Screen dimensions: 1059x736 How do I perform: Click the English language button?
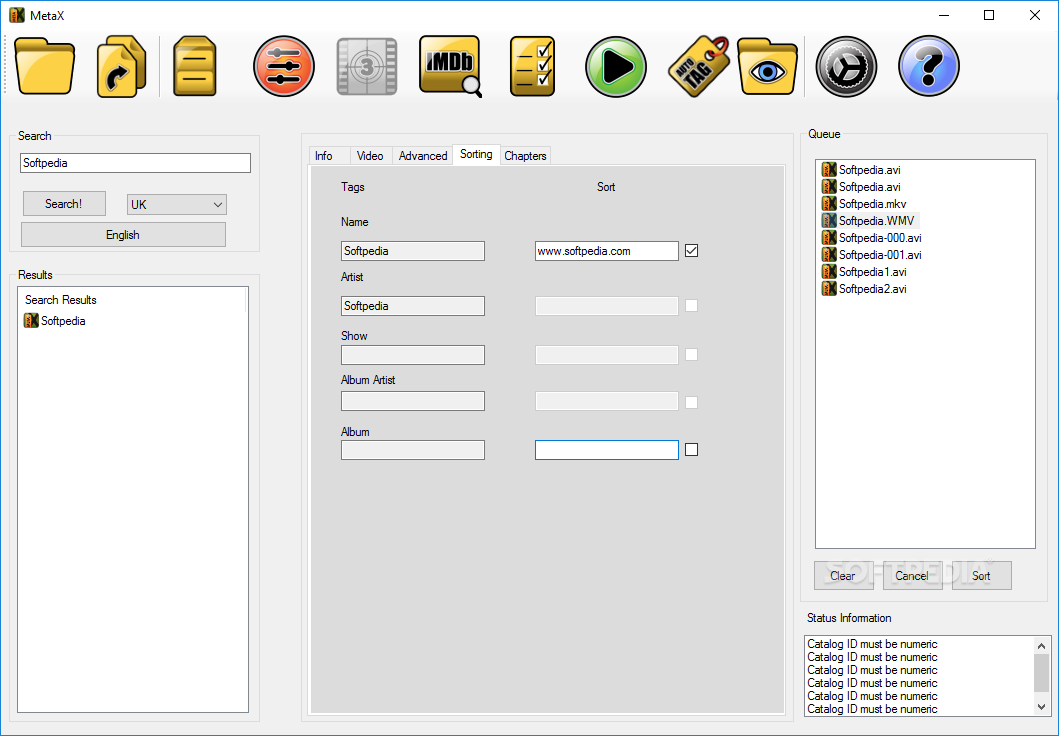(x=123, y=234)
